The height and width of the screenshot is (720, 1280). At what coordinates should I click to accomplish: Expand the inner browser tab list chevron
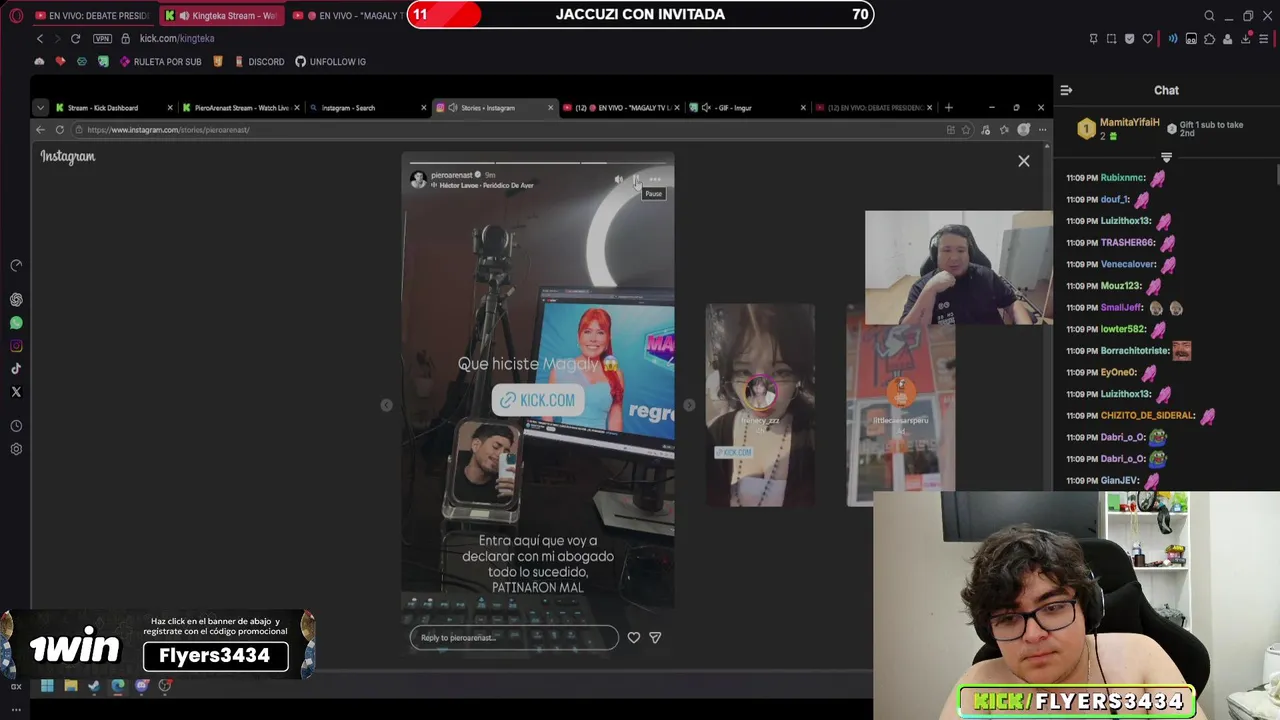tap(40, 107)
